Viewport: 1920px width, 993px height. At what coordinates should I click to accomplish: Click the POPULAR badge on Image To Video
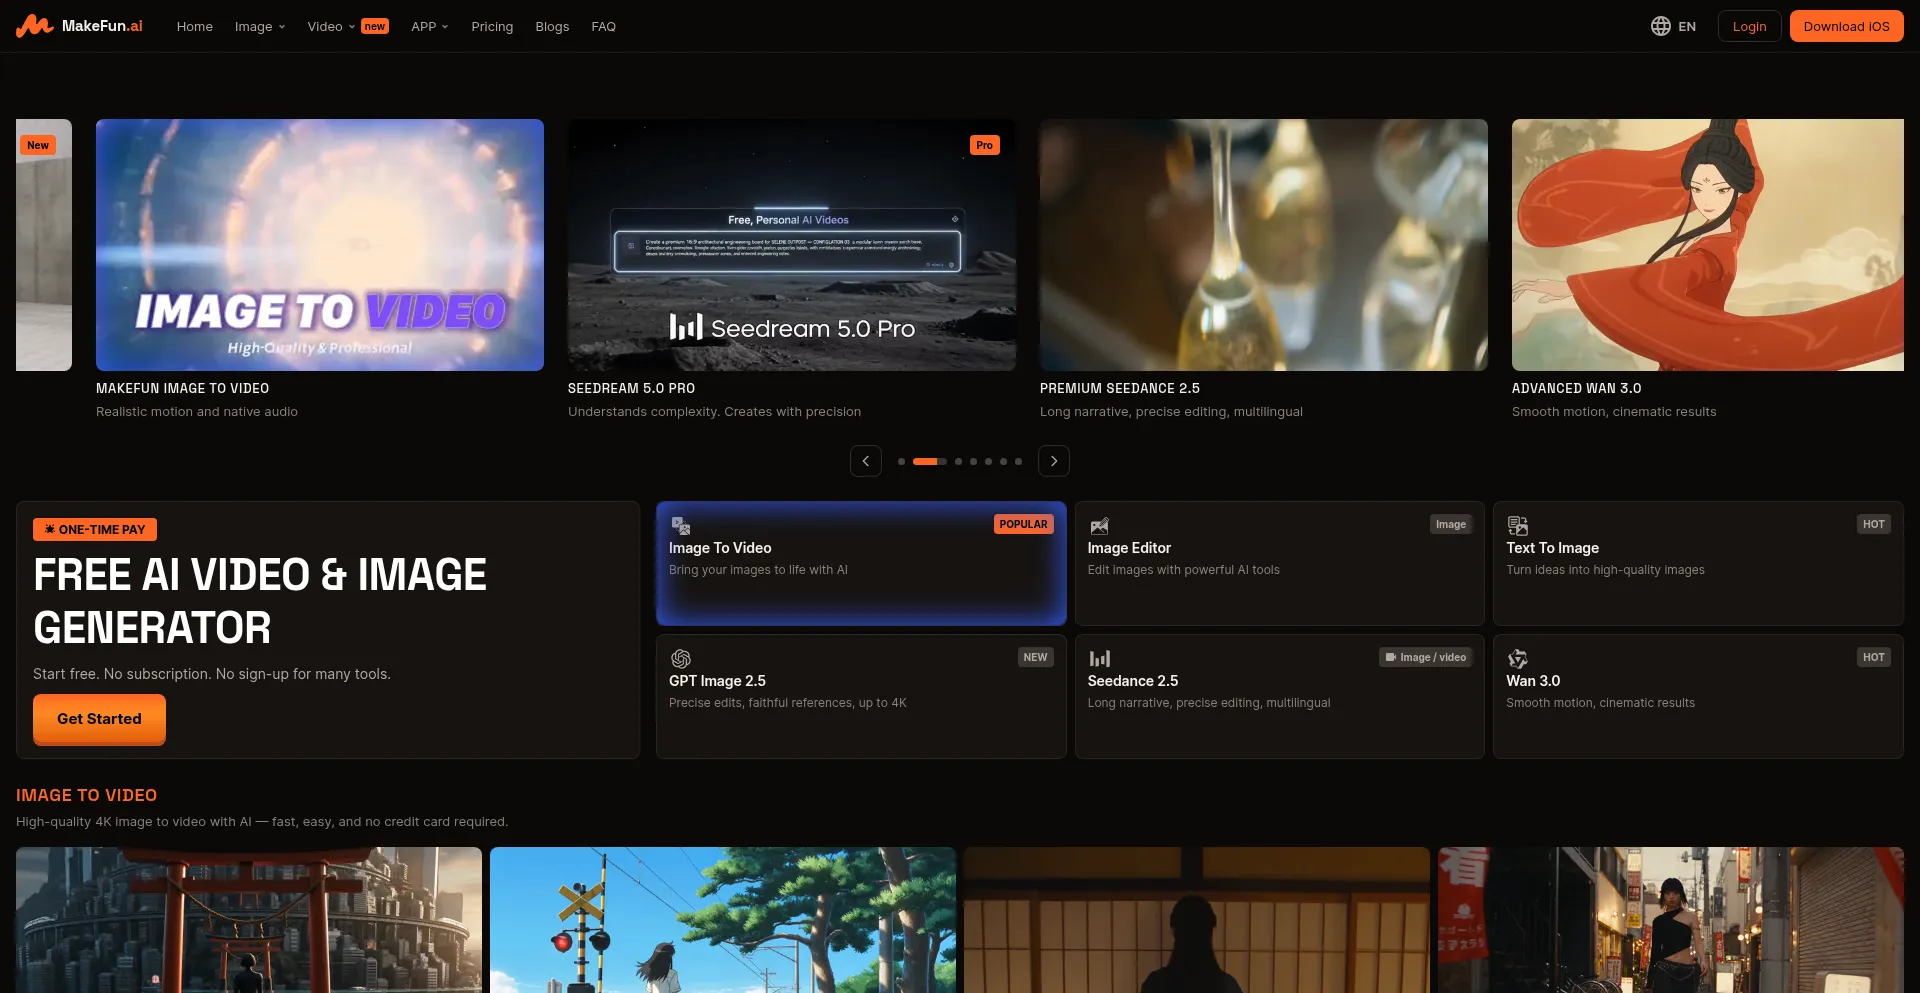tap(1023, 524)
